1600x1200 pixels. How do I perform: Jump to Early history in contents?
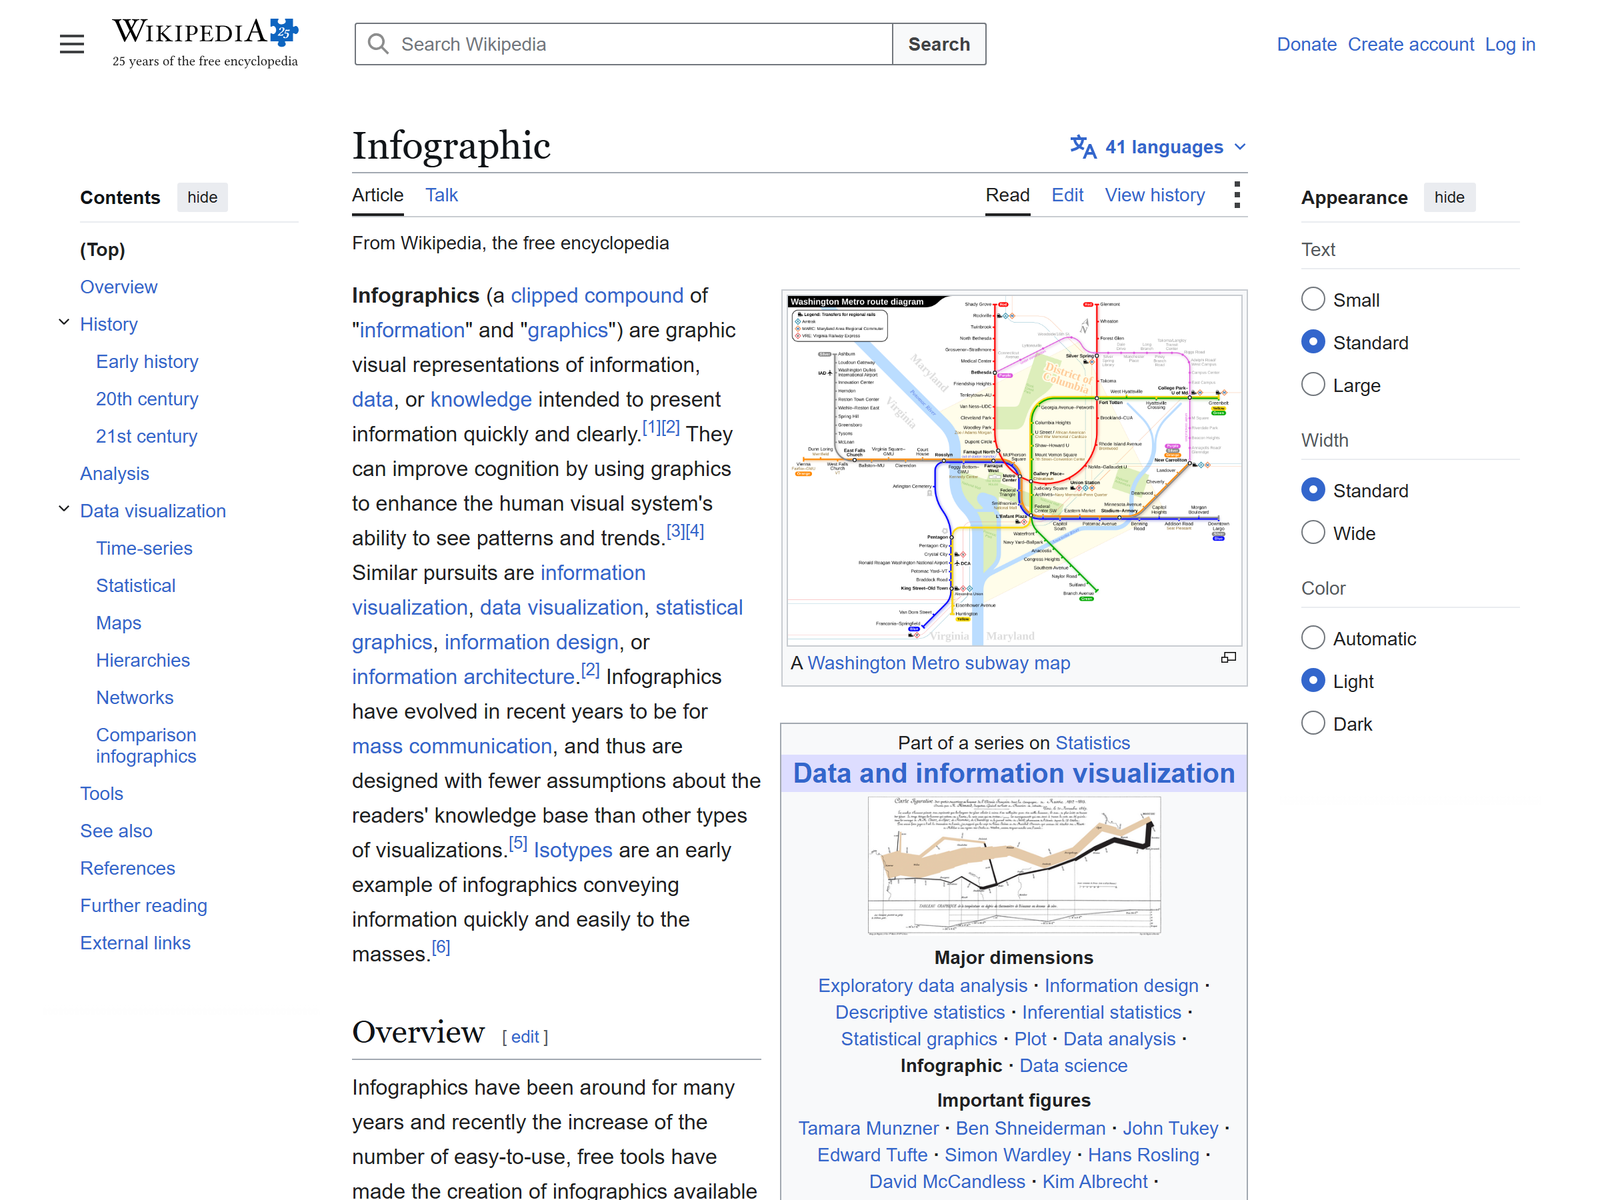tap(147, 361)
